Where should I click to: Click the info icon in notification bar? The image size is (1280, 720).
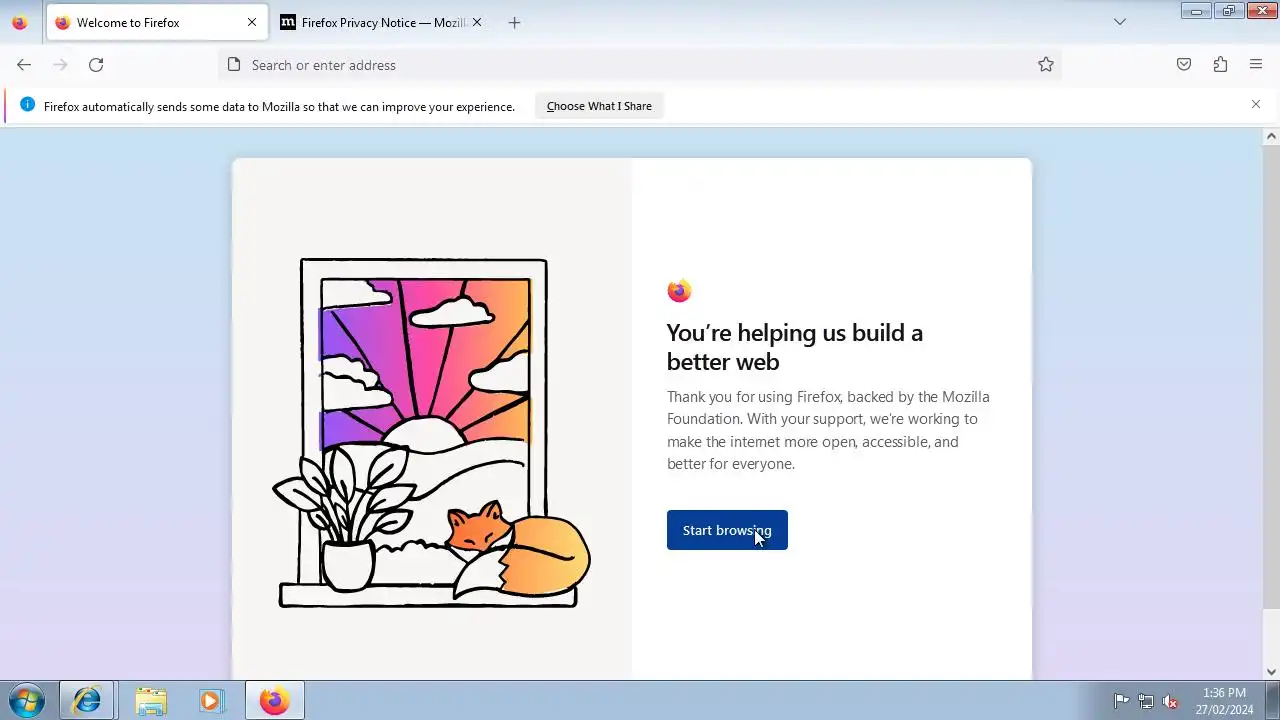(27, 105)
